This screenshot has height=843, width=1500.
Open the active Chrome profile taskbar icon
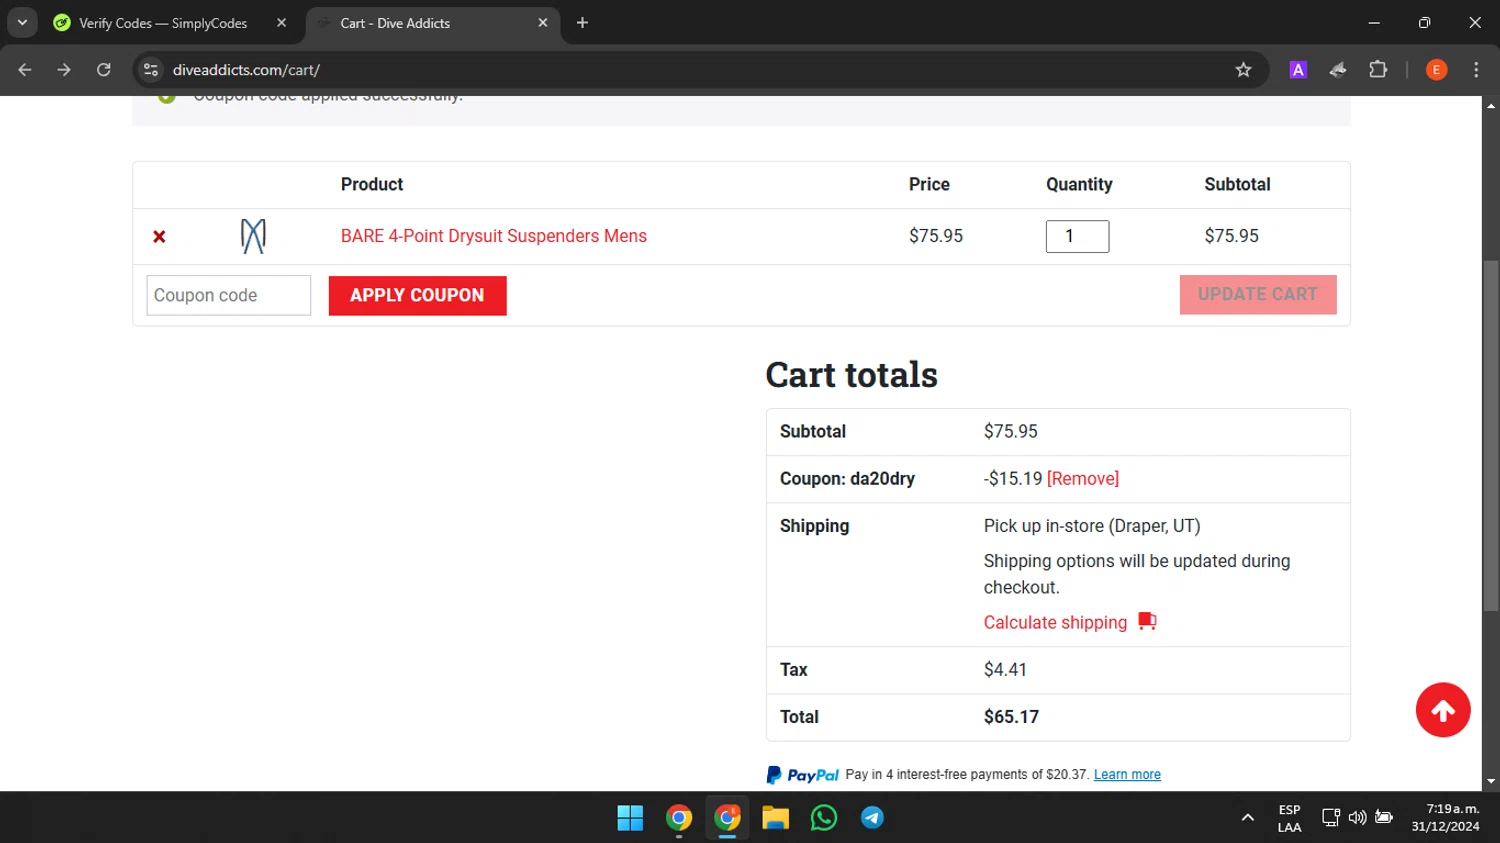point(727,818)
